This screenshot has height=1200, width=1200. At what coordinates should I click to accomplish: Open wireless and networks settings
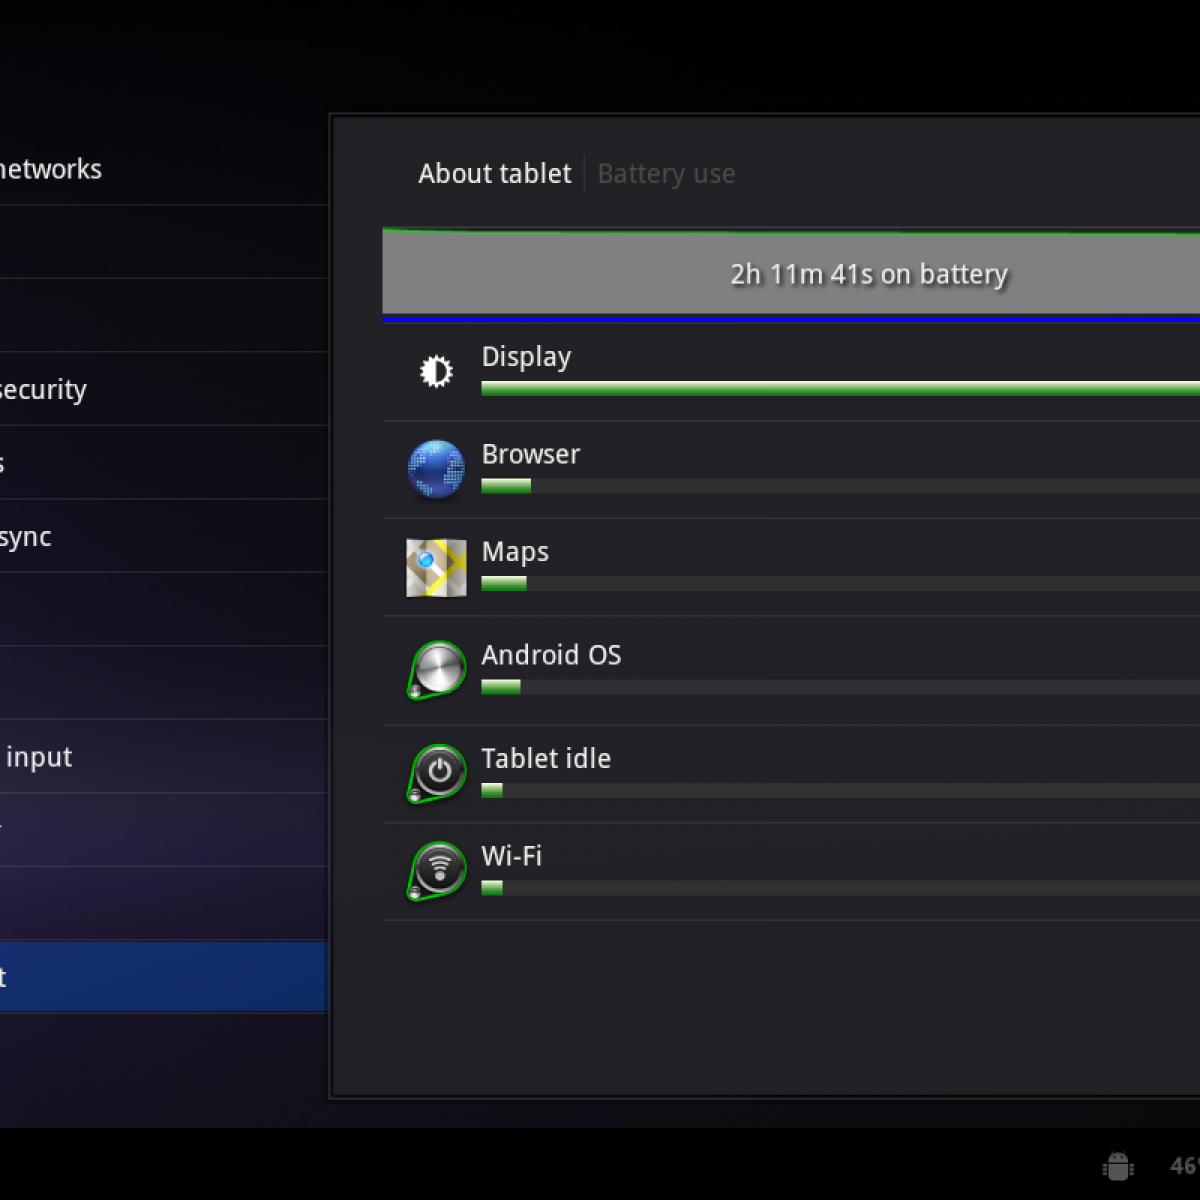pos(52,169)
